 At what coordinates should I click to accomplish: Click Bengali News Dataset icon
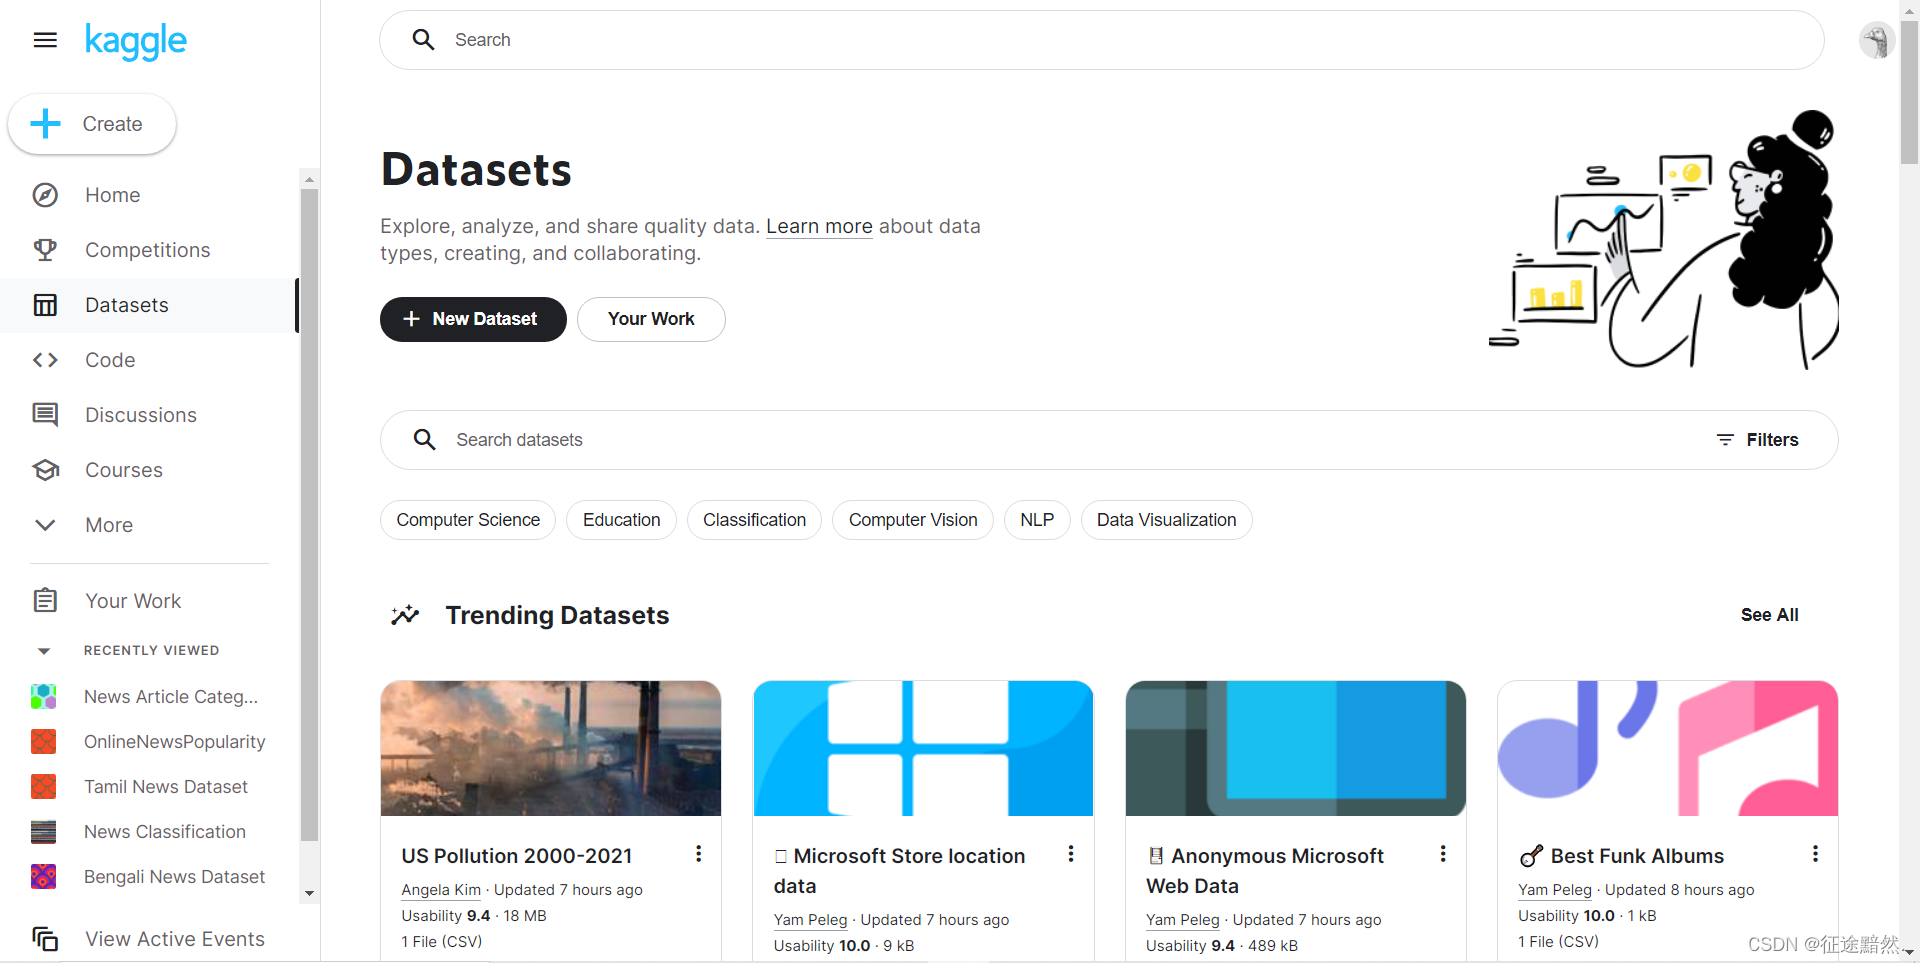tap(43, 876)
